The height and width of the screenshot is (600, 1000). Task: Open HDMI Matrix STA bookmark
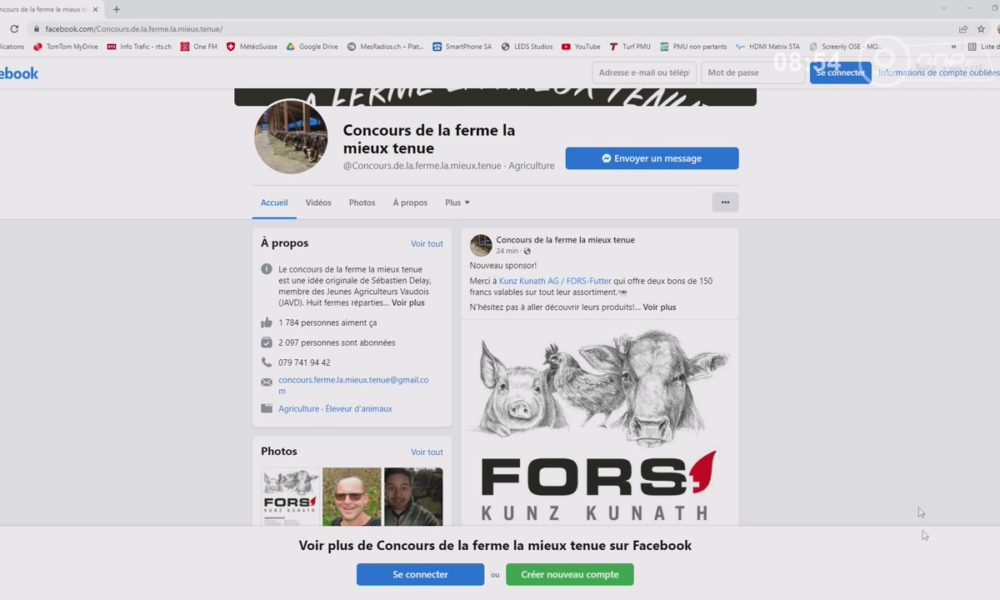pos(768,47)
